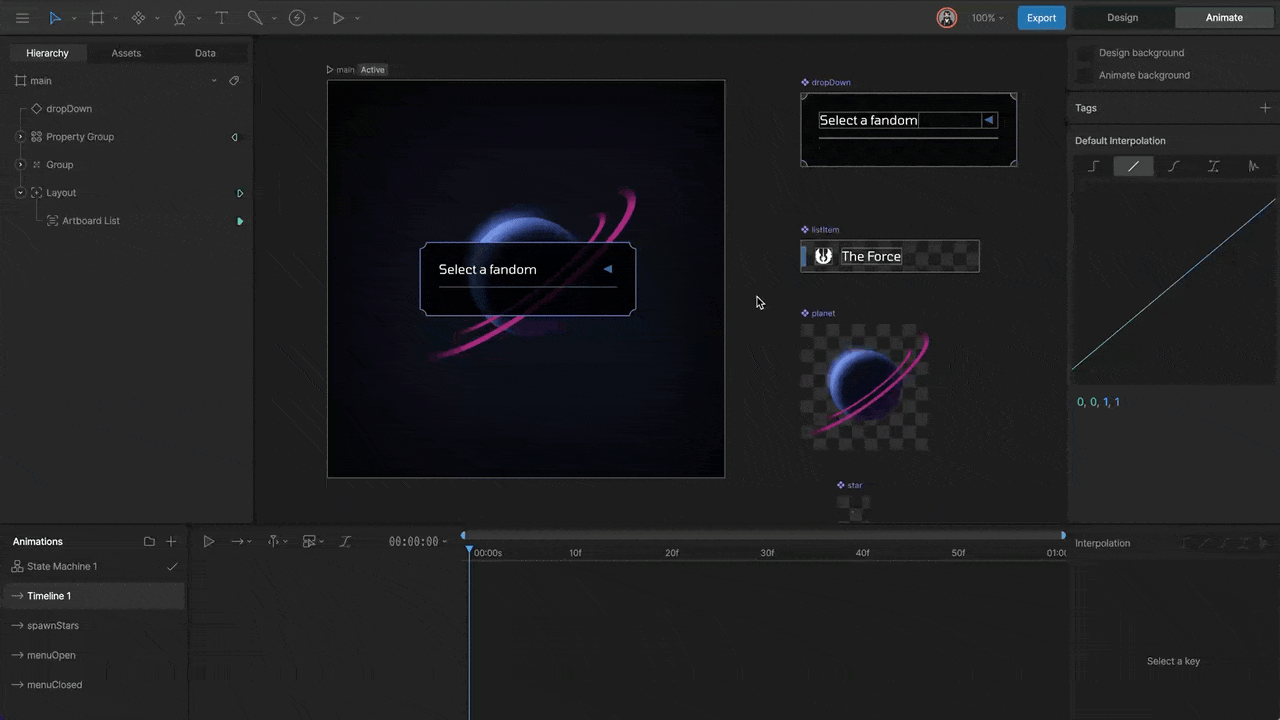
Task: Select the Artboard tool
Action: [x=97, y=18]
